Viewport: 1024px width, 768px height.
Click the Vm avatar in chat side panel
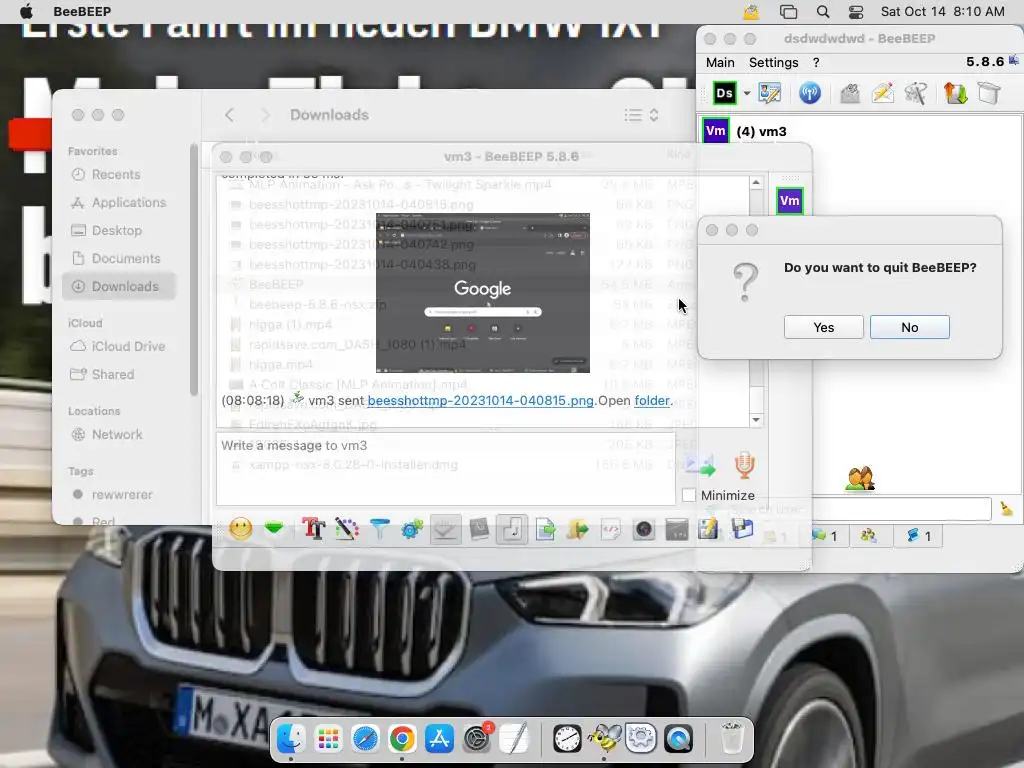coord(790,200)
